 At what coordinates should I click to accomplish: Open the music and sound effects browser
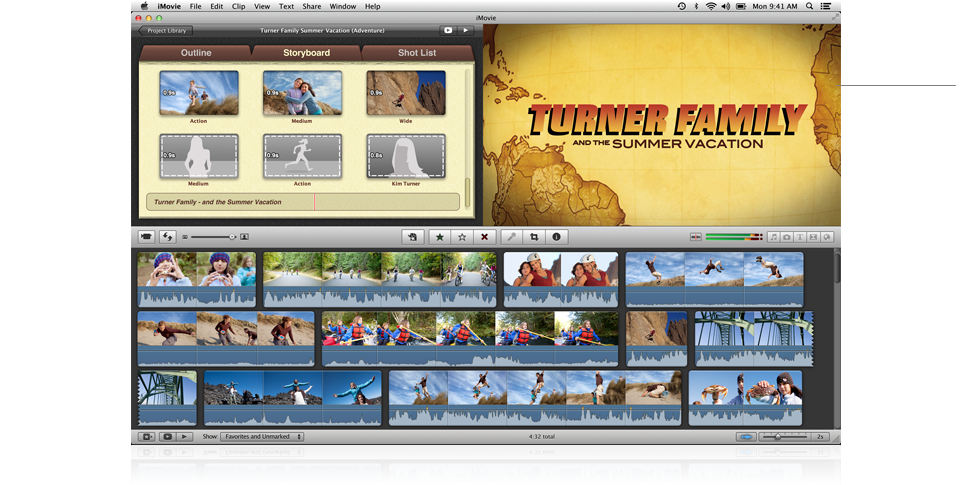[773, 237]
